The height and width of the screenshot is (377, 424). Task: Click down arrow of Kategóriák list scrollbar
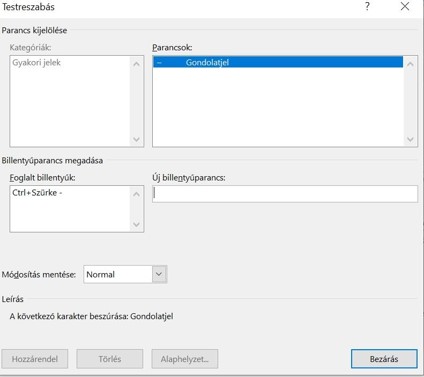pos(136,139)
